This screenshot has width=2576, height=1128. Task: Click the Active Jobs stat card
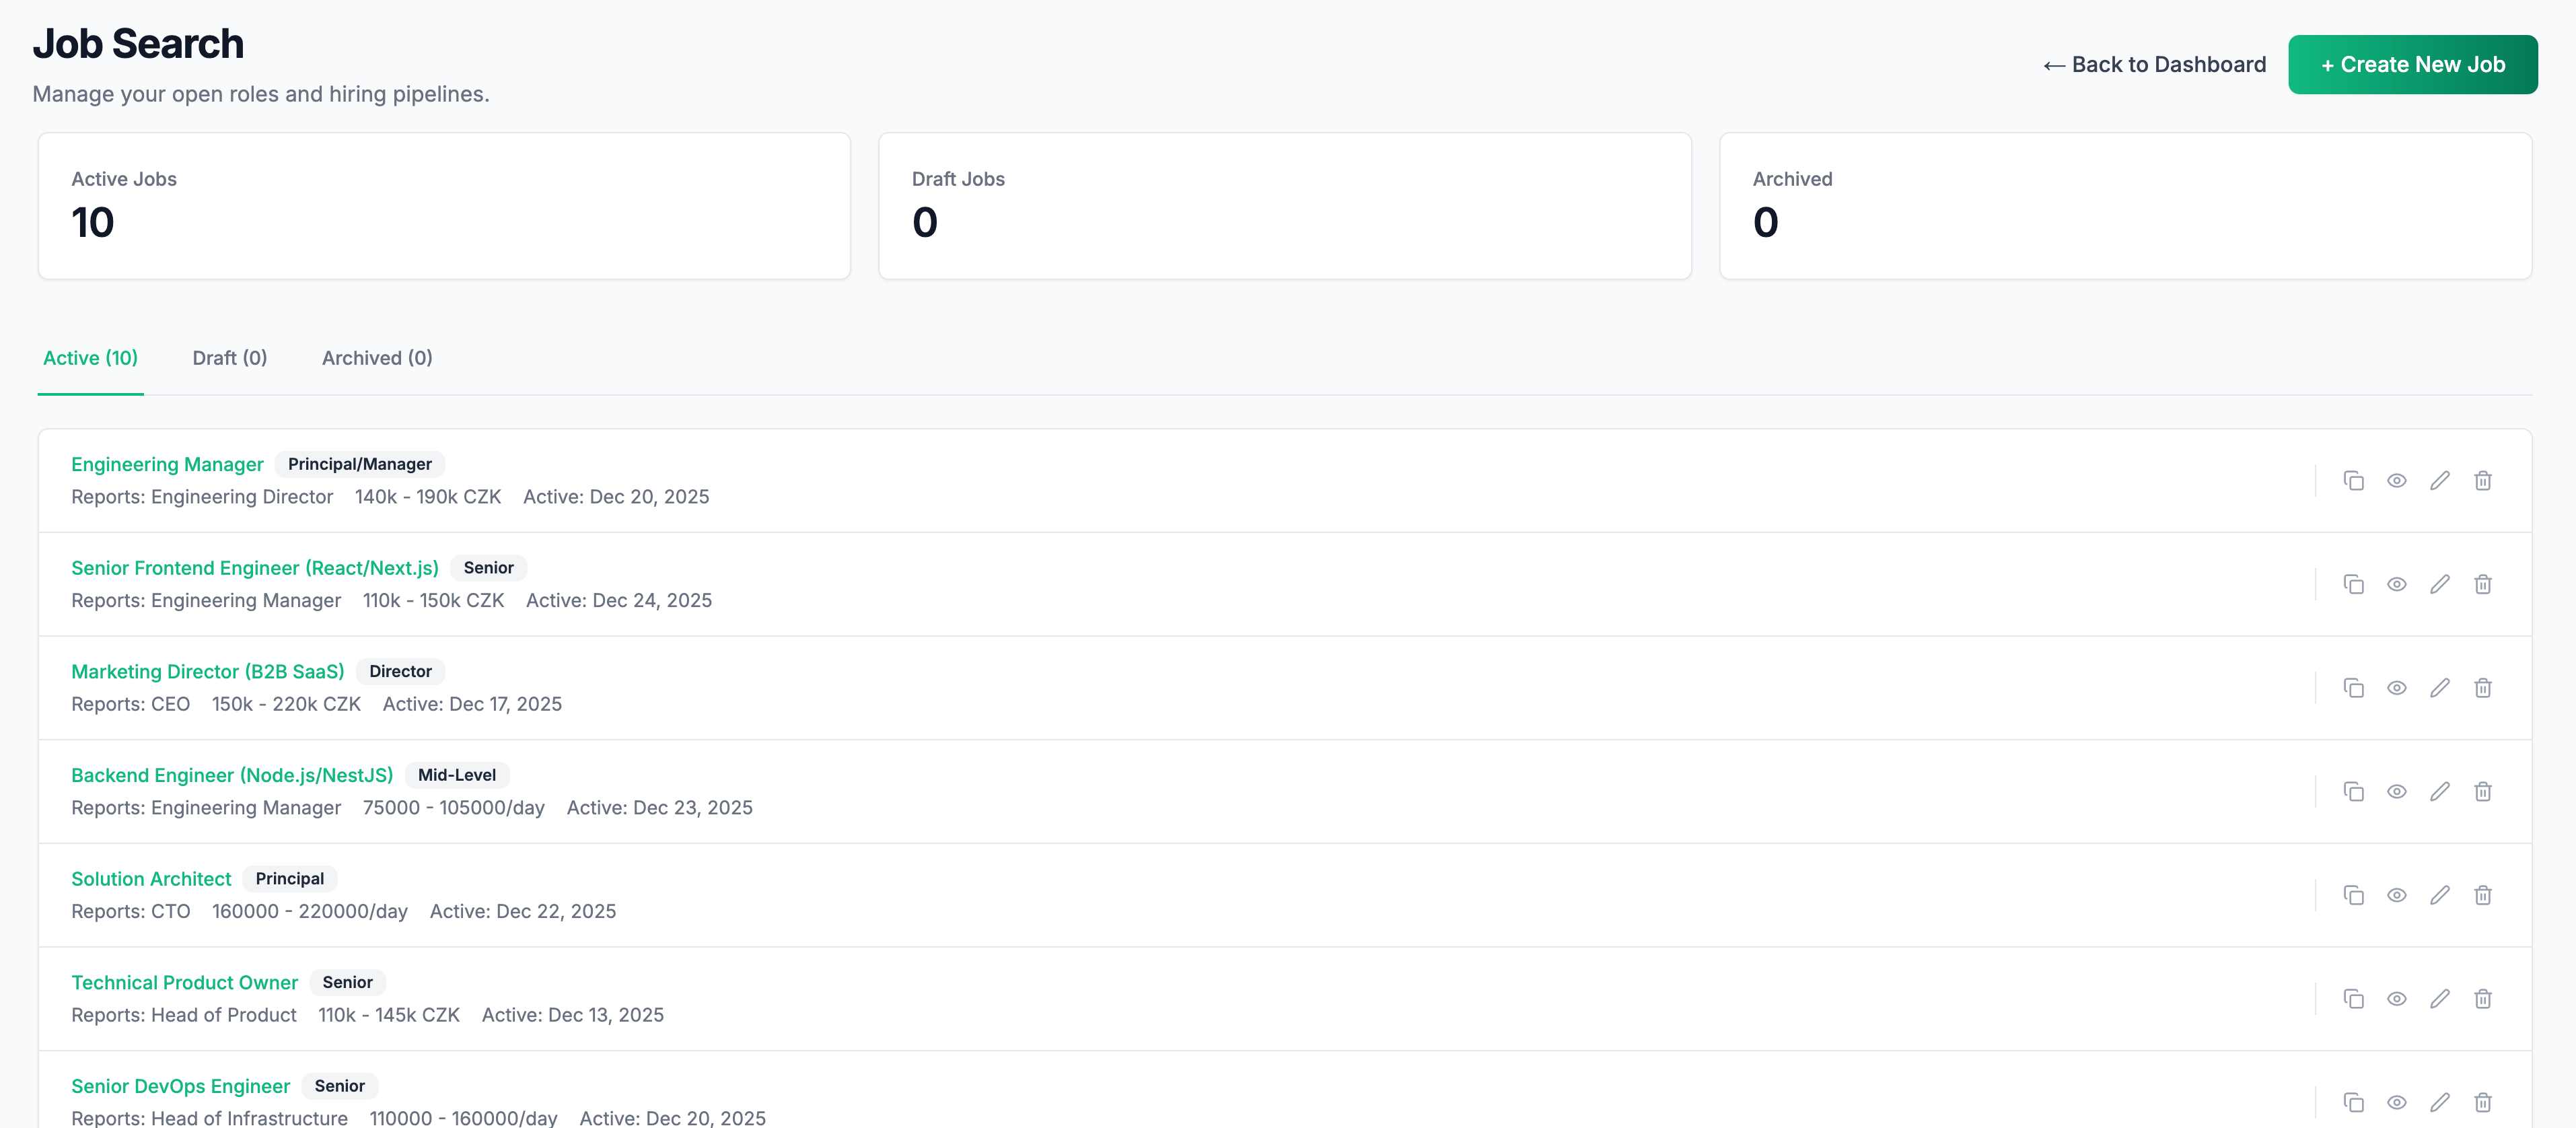(x=444, y=206)
